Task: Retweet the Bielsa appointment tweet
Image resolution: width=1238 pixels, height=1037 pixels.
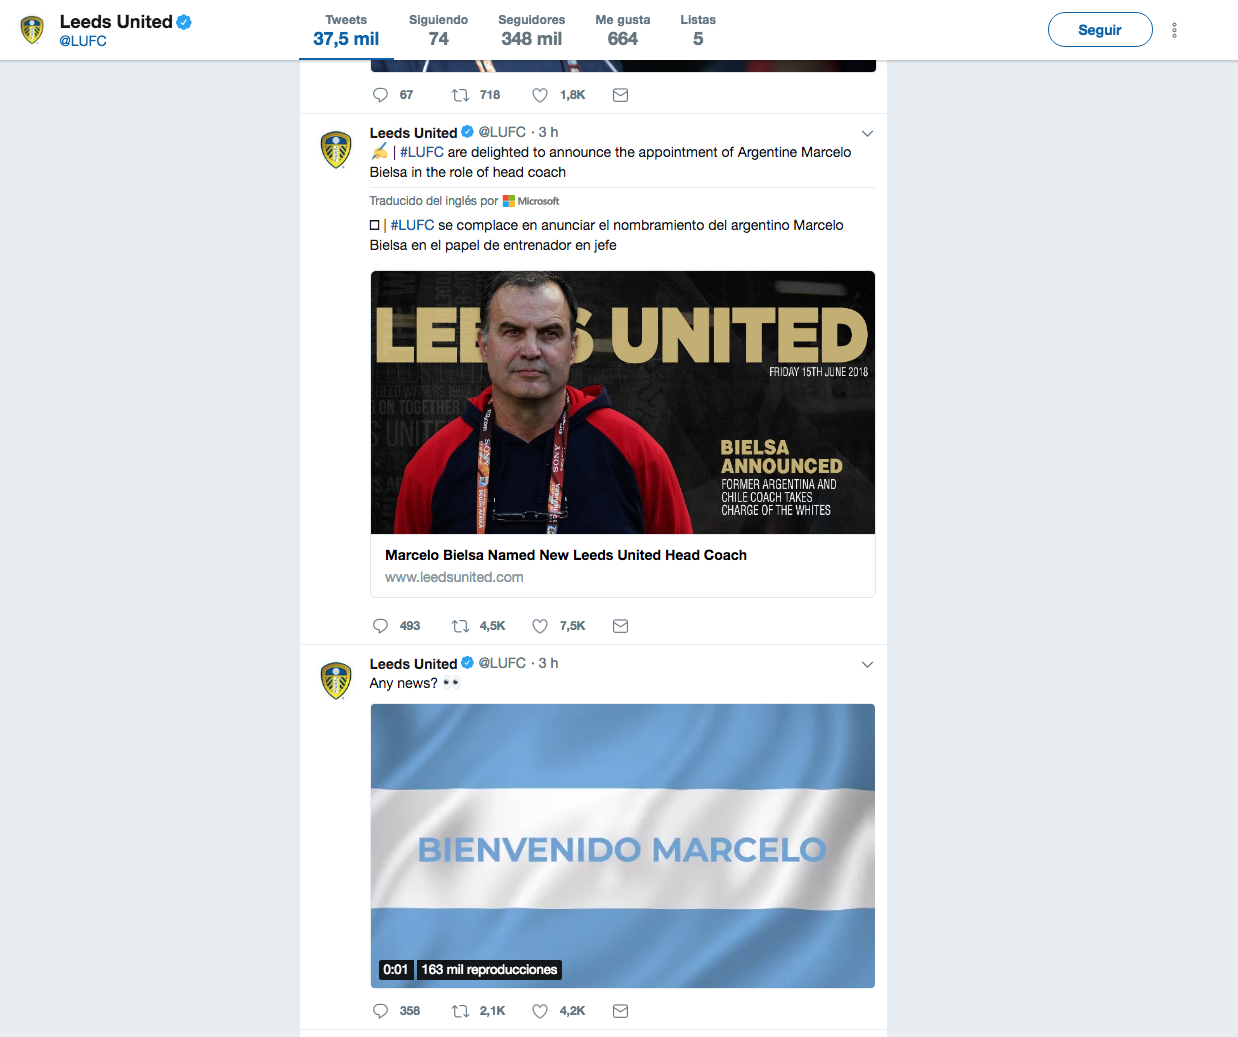Action: 460,626
